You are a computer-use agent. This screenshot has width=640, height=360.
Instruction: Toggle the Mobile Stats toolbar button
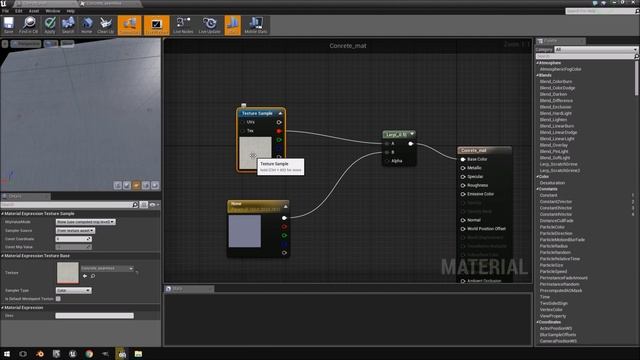point(256,25)
